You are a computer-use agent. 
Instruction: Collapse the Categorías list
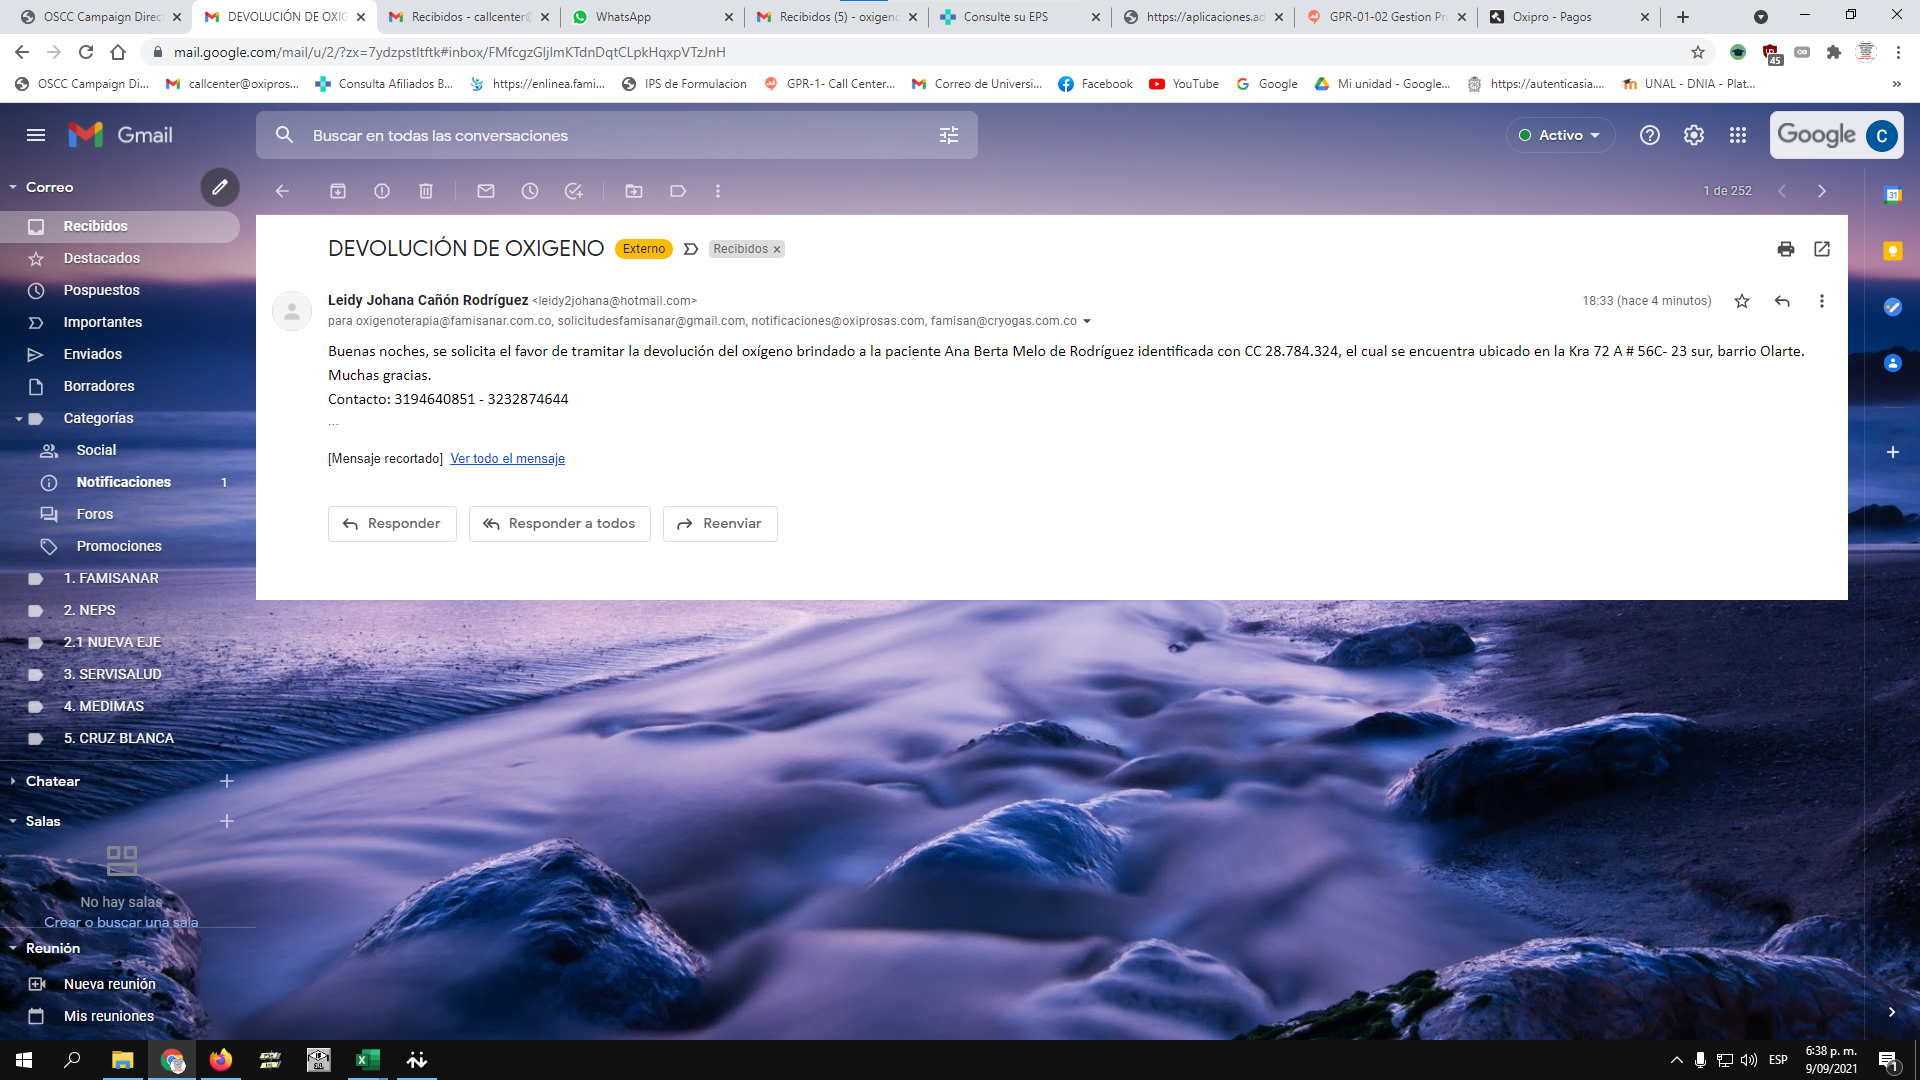[18, 418]
